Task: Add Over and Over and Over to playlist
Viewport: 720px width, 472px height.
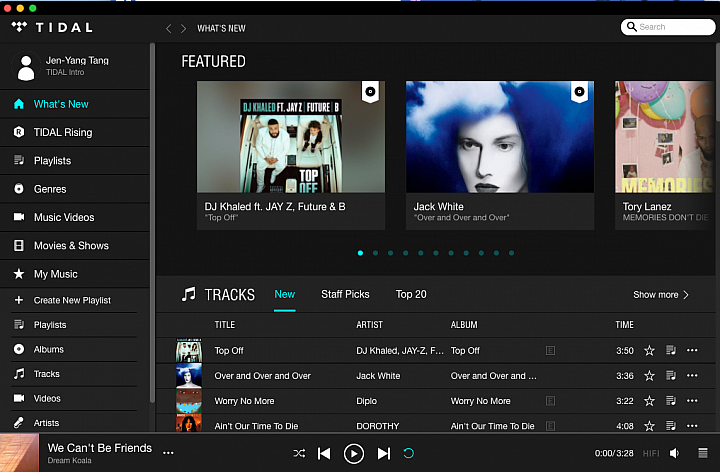Action: 671,376
